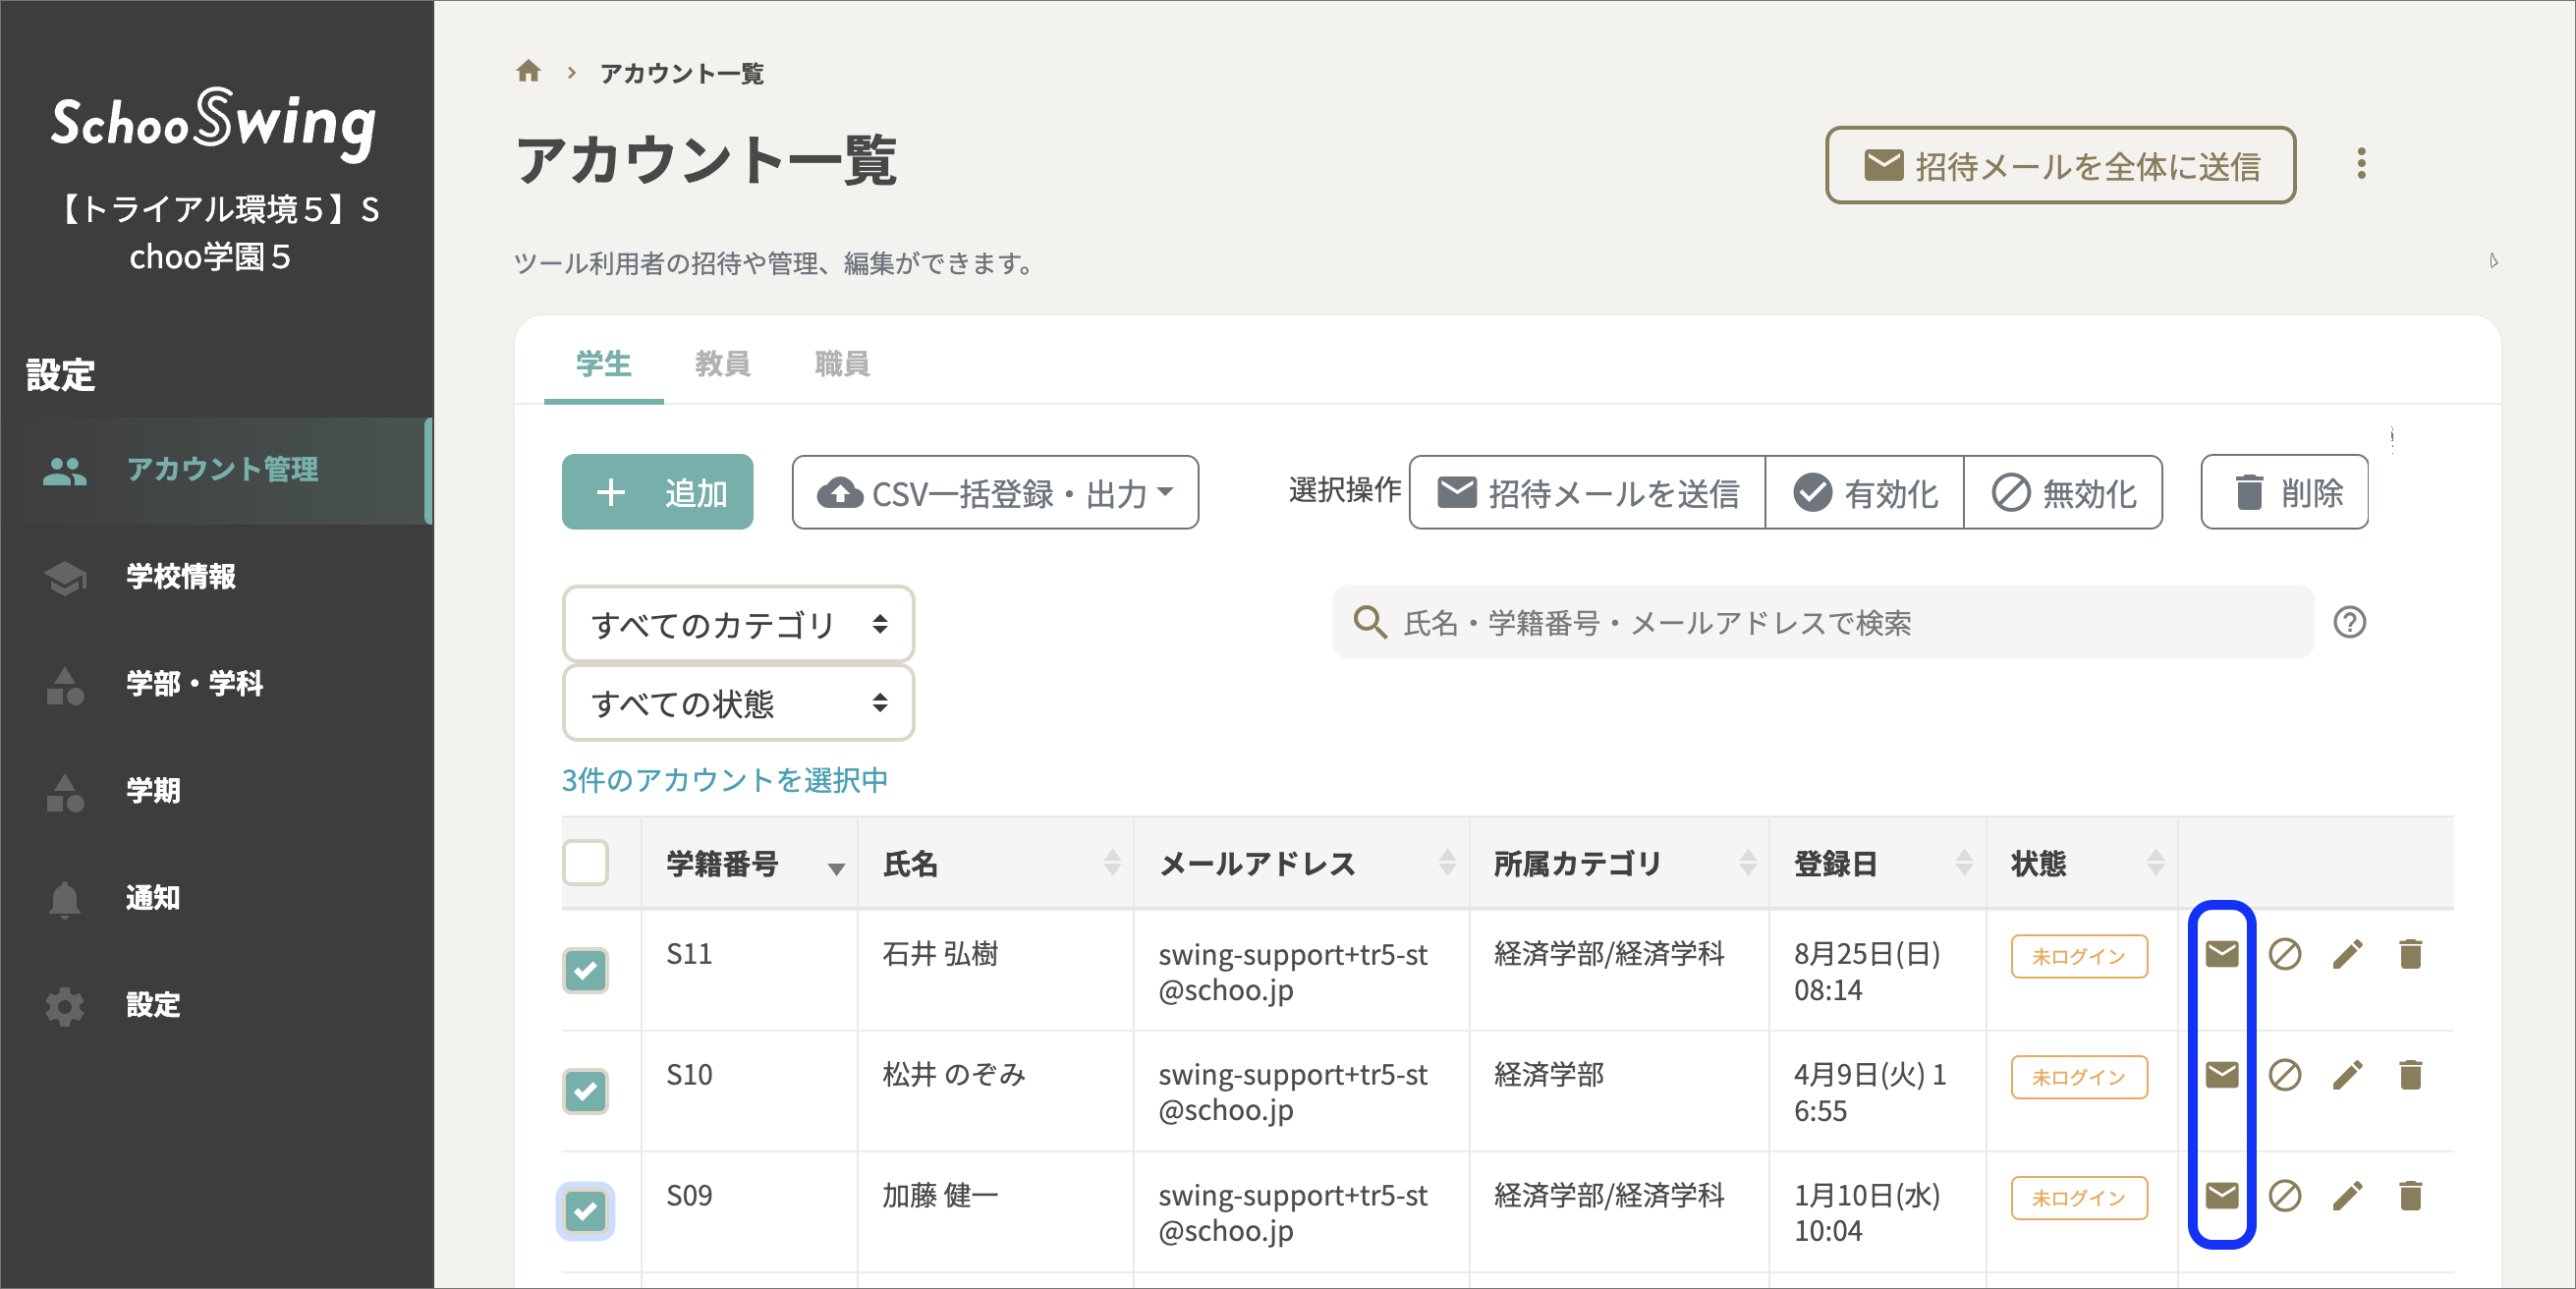Click the 追加 button
This screenshot has height=1289, width=2576.
tap(657, 492)
